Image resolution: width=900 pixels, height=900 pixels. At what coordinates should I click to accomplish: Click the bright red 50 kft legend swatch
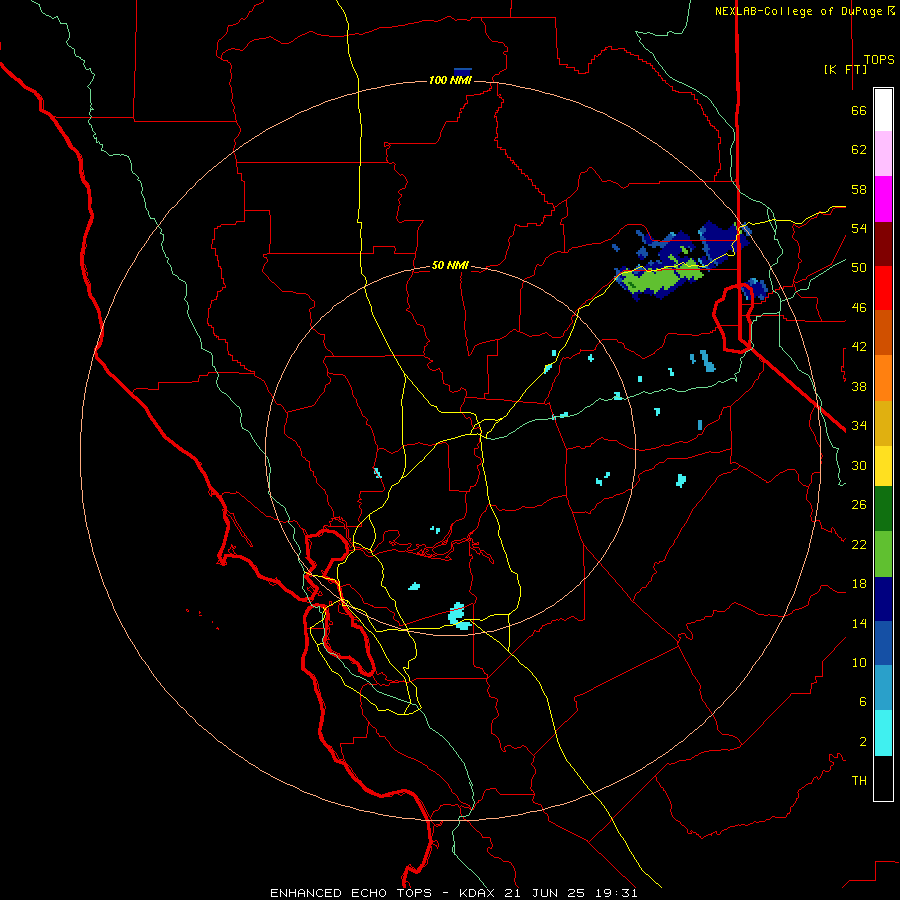[883, 288]
